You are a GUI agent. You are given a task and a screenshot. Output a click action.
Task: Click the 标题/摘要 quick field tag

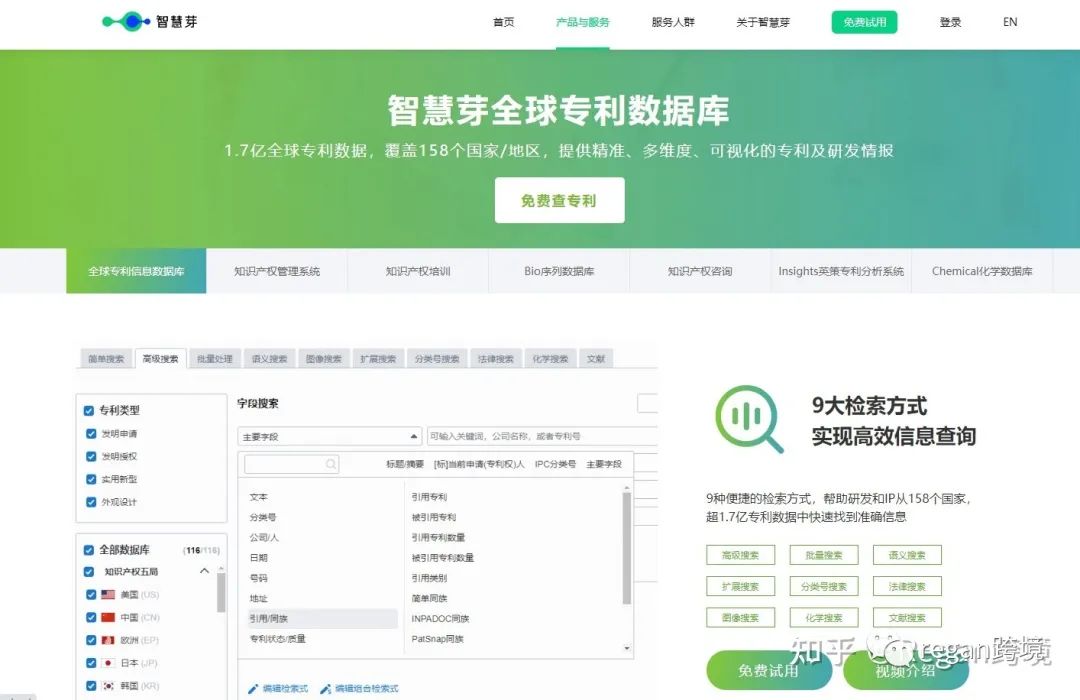point(405,464)
